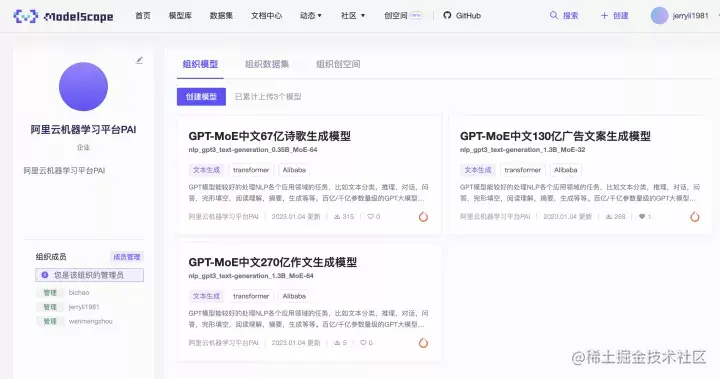The image size is (720, 379).
Task: Click the 已累计上传3个模型 text
Action: point(268,97)
